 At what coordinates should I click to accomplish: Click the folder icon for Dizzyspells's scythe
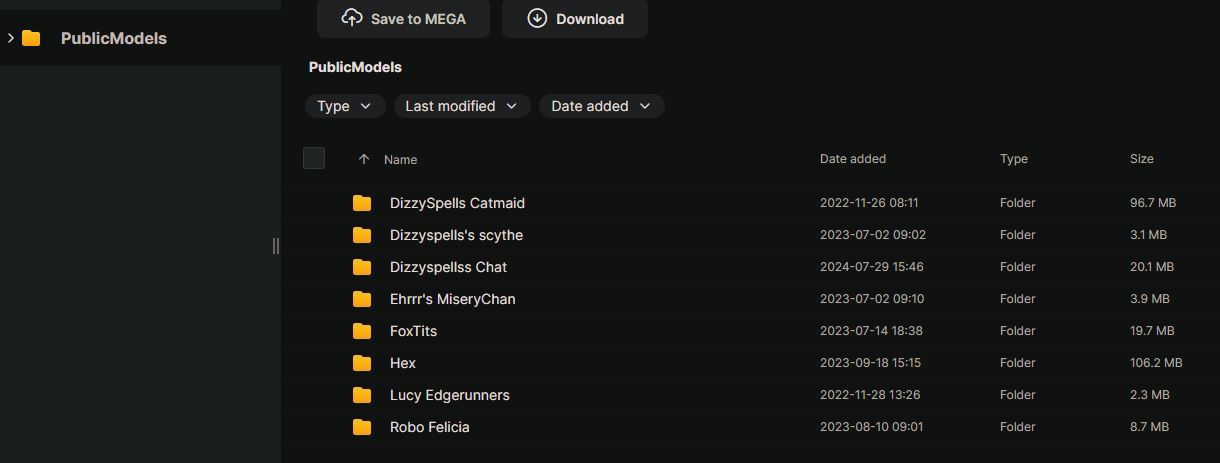point(362,235)
